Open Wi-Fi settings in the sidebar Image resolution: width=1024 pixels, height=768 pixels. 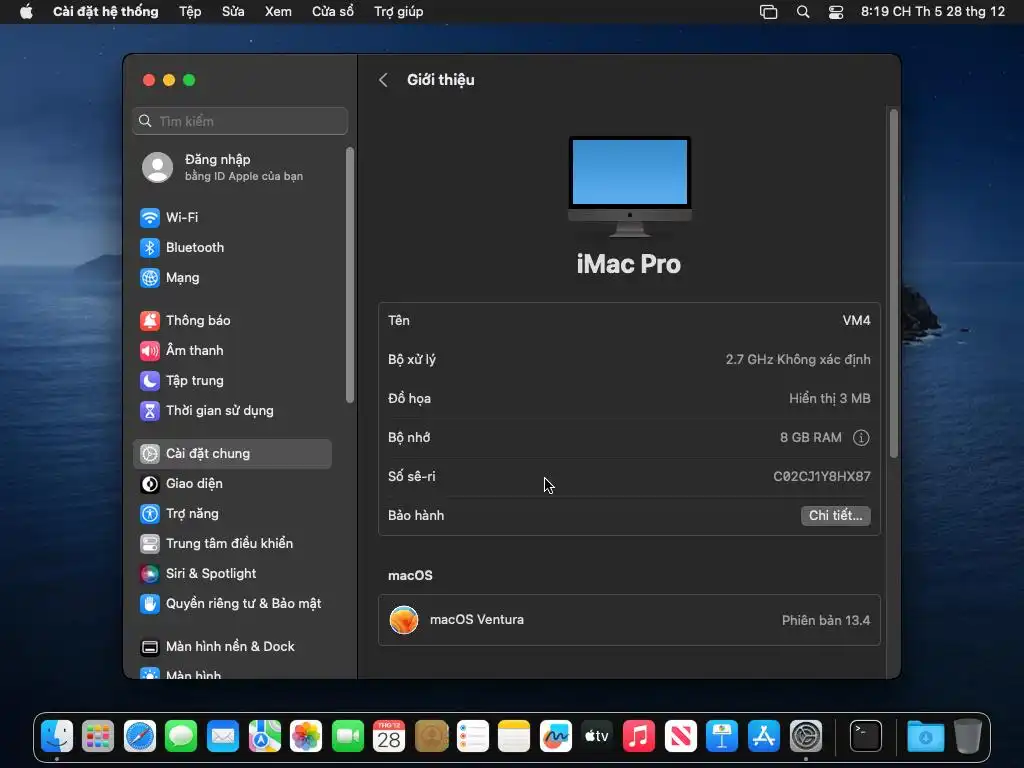click(232, 217)
